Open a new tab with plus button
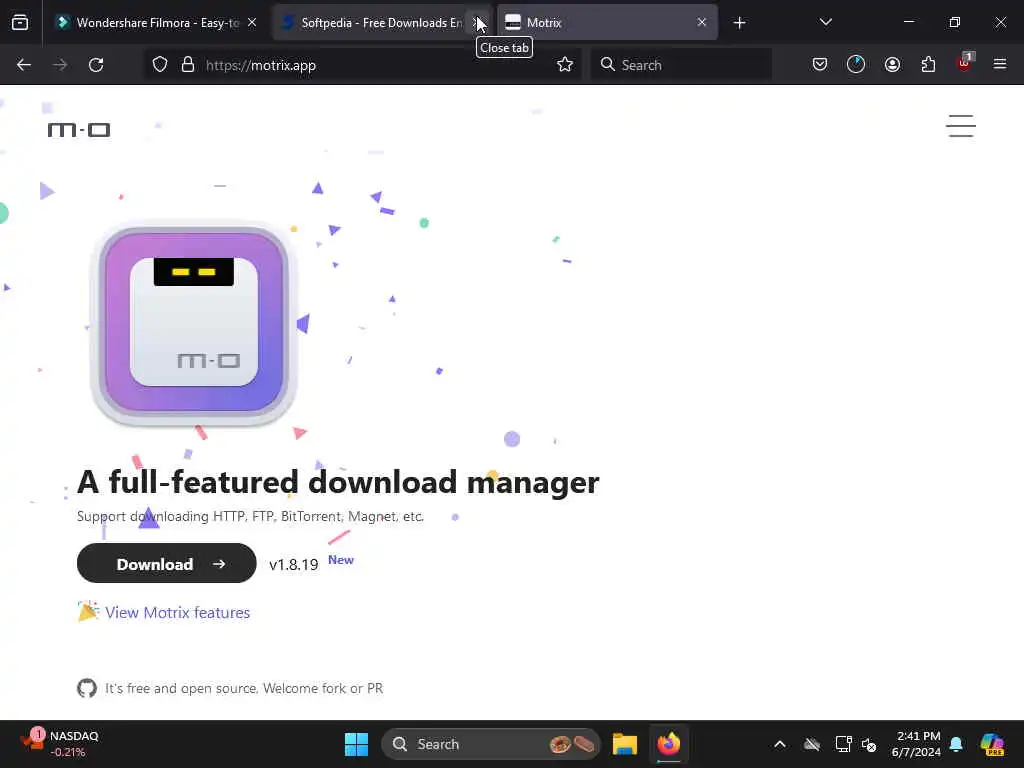The height and width of the screenshot is (768, 1024). (739, 23)
